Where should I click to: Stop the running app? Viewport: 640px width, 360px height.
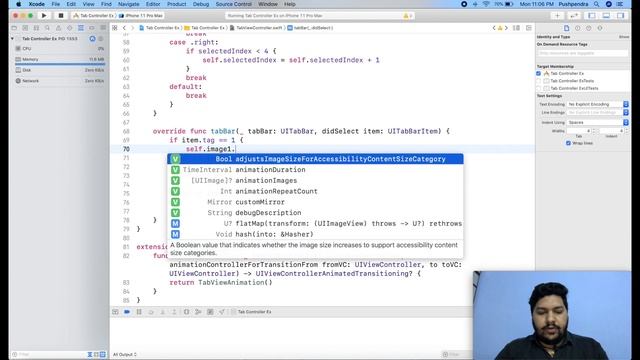(x=61, y=16)
